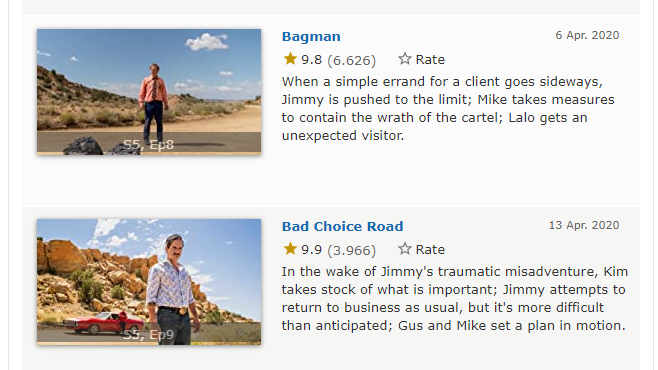Image resolution: width=658 pixels, height=370 pixels.
Task: Click the S5, Ep8 overlay label
Action: 149,145
